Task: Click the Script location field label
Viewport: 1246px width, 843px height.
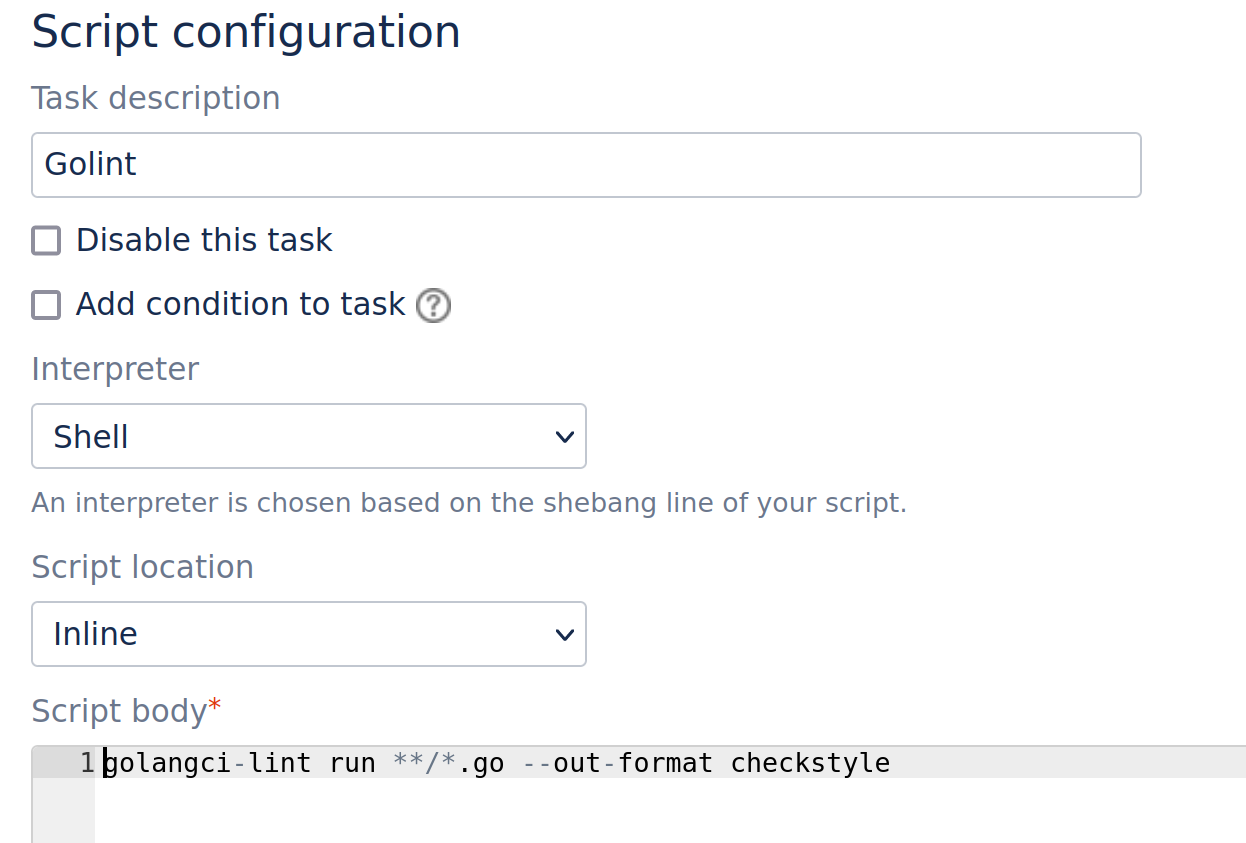Action: (x=142, y=568)
